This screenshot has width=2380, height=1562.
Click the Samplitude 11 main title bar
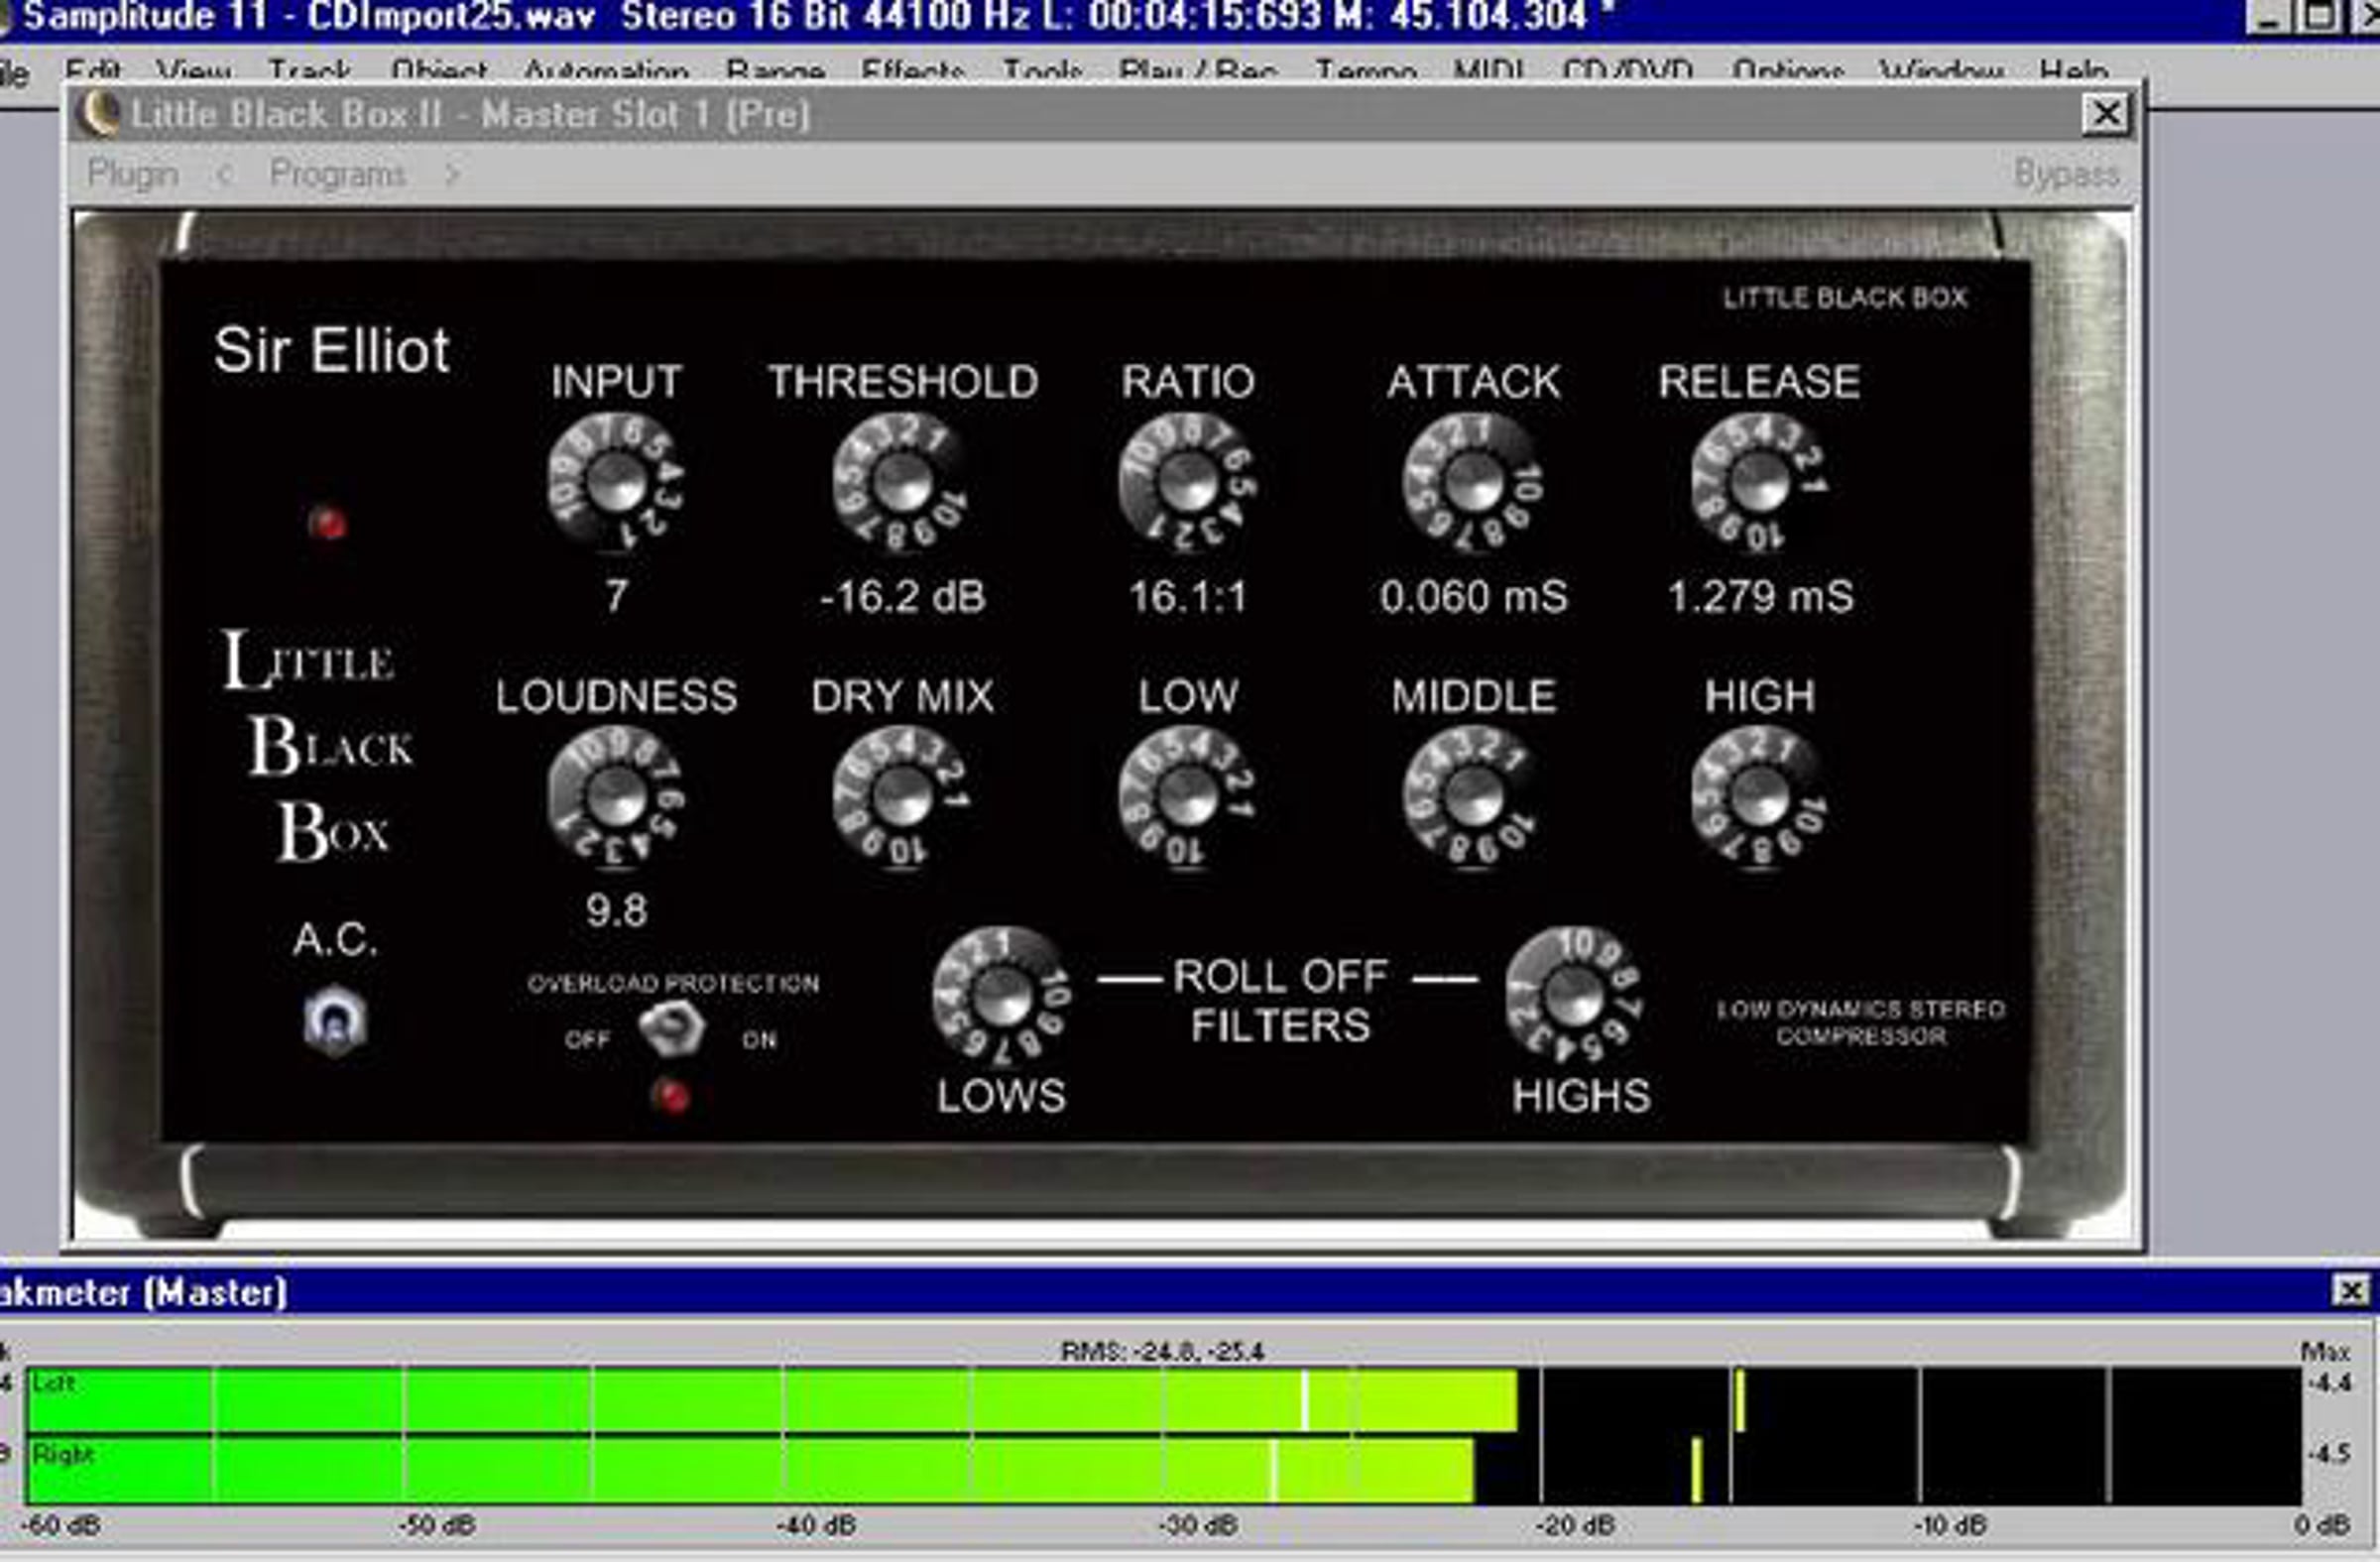1190,17
